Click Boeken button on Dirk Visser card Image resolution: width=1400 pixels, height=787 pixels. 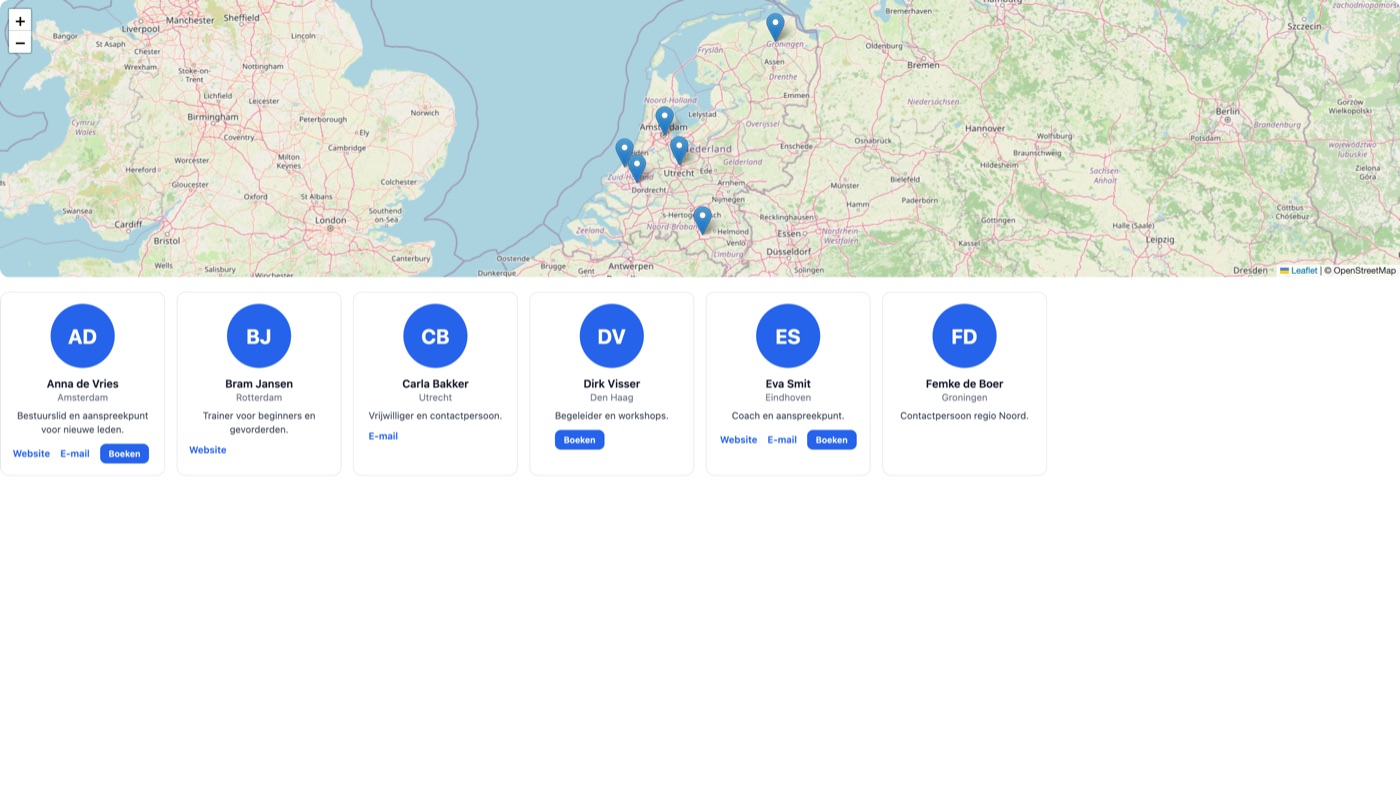point(579,440)
